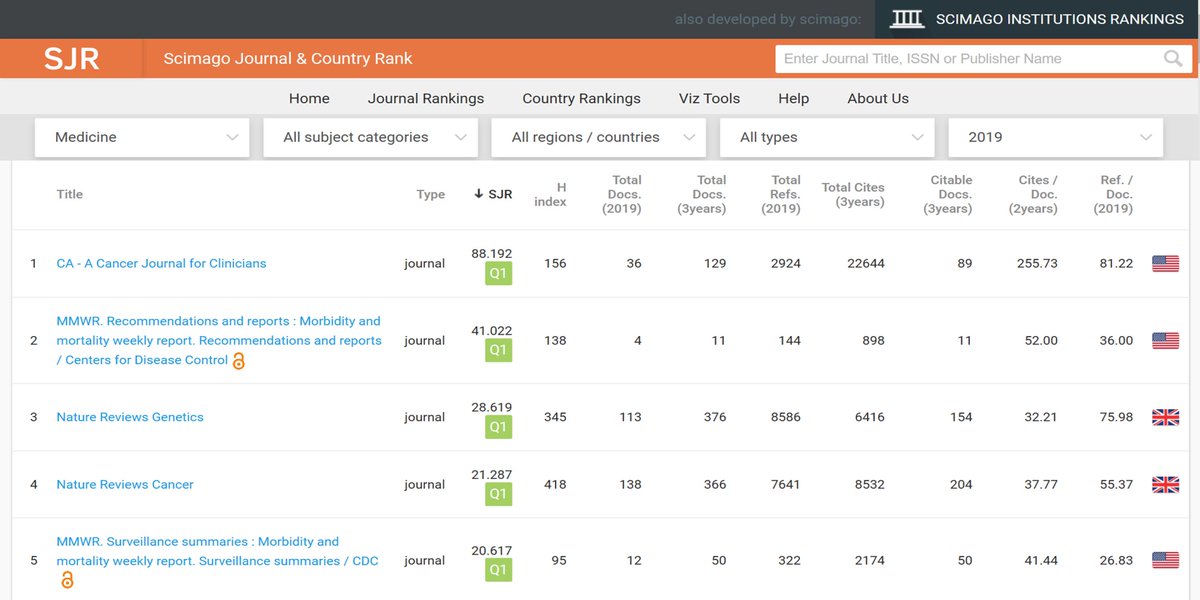Screen dimensions: 1200x600
Task: Open Nature Reviews Genetics link
Action: [130, 418]
